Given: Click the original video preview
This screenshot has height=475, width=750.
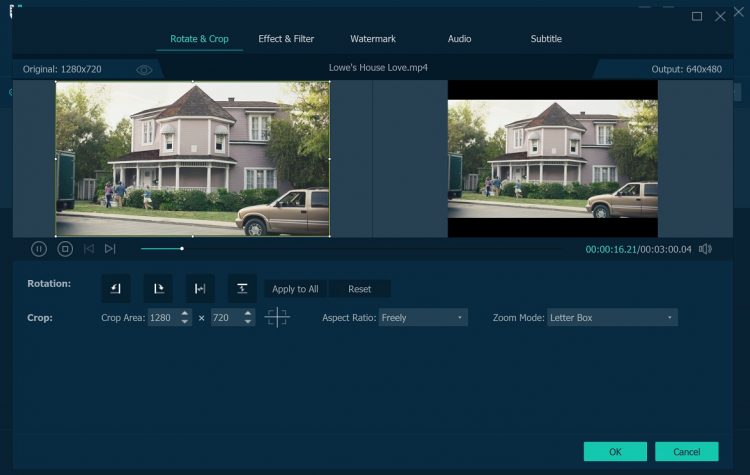Looking at the screenshot, I should 193,159.
